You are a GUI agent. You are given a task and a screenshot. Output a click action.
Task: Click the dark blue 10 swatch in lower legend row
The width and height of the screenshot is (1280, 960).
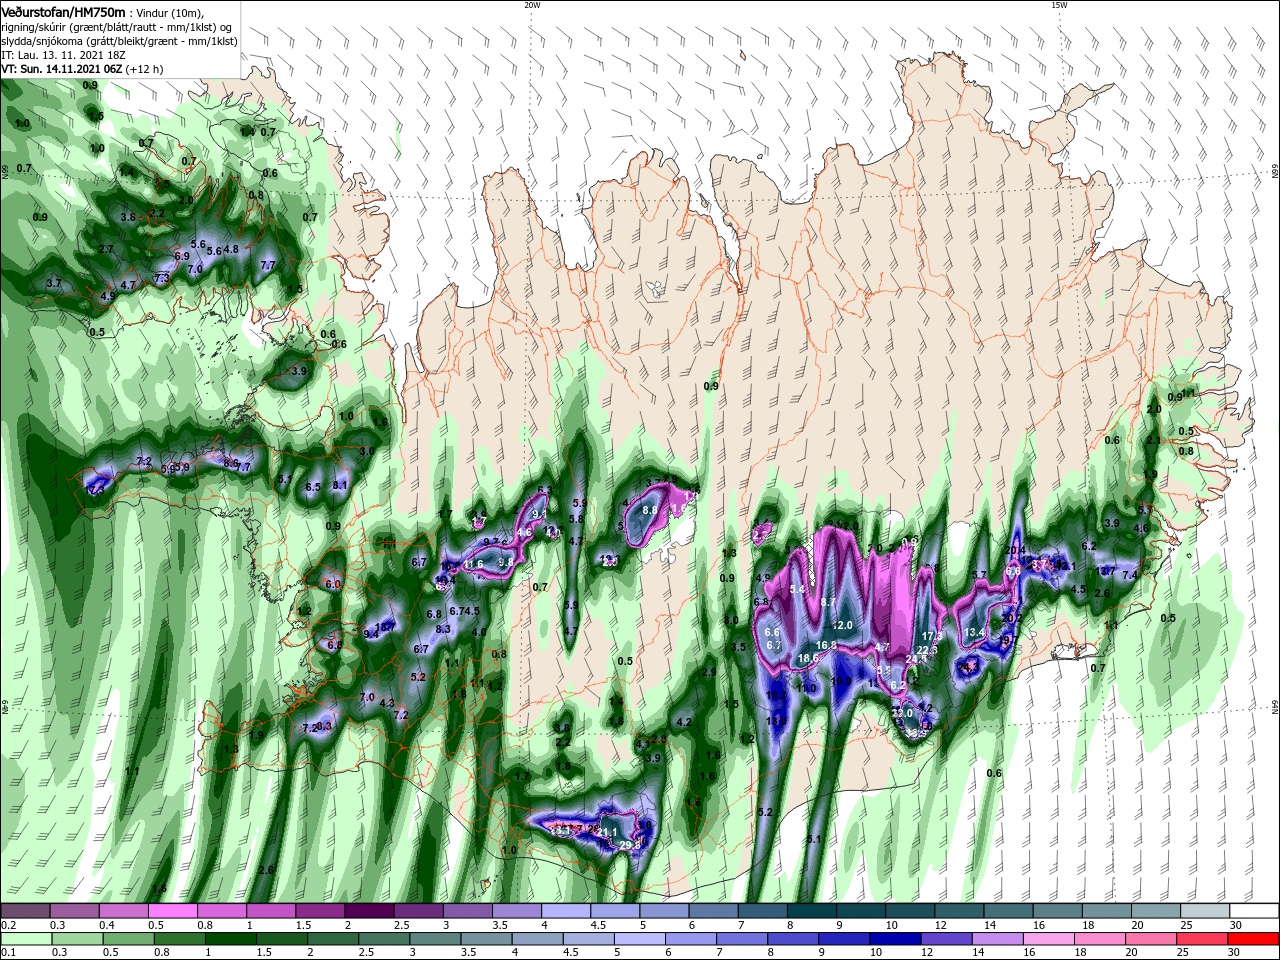point(895,937)
